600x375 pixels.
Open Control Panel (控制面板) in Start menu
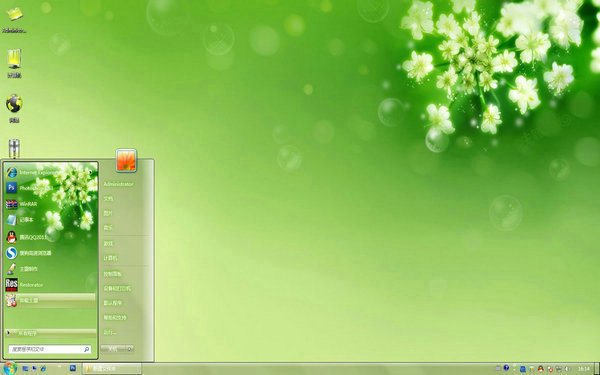tap(112, 274)
